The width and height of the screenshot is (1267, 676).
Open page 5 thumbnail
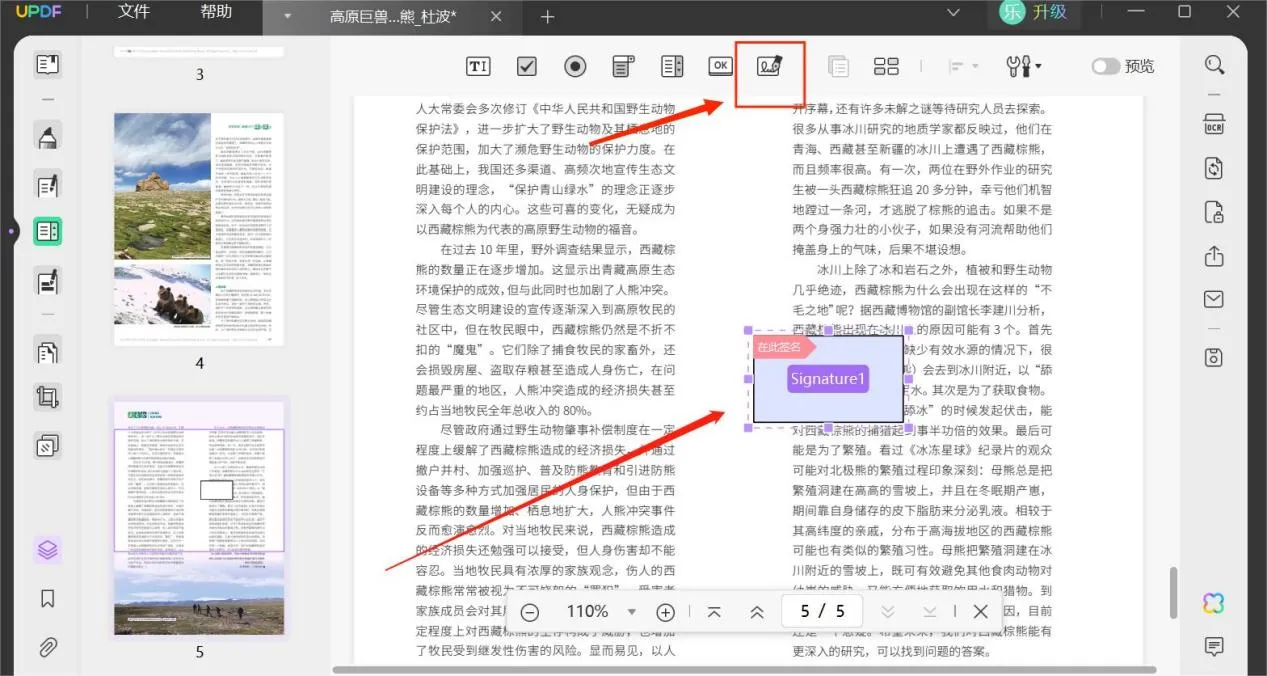pyautogui.click(x=198, y=517)
